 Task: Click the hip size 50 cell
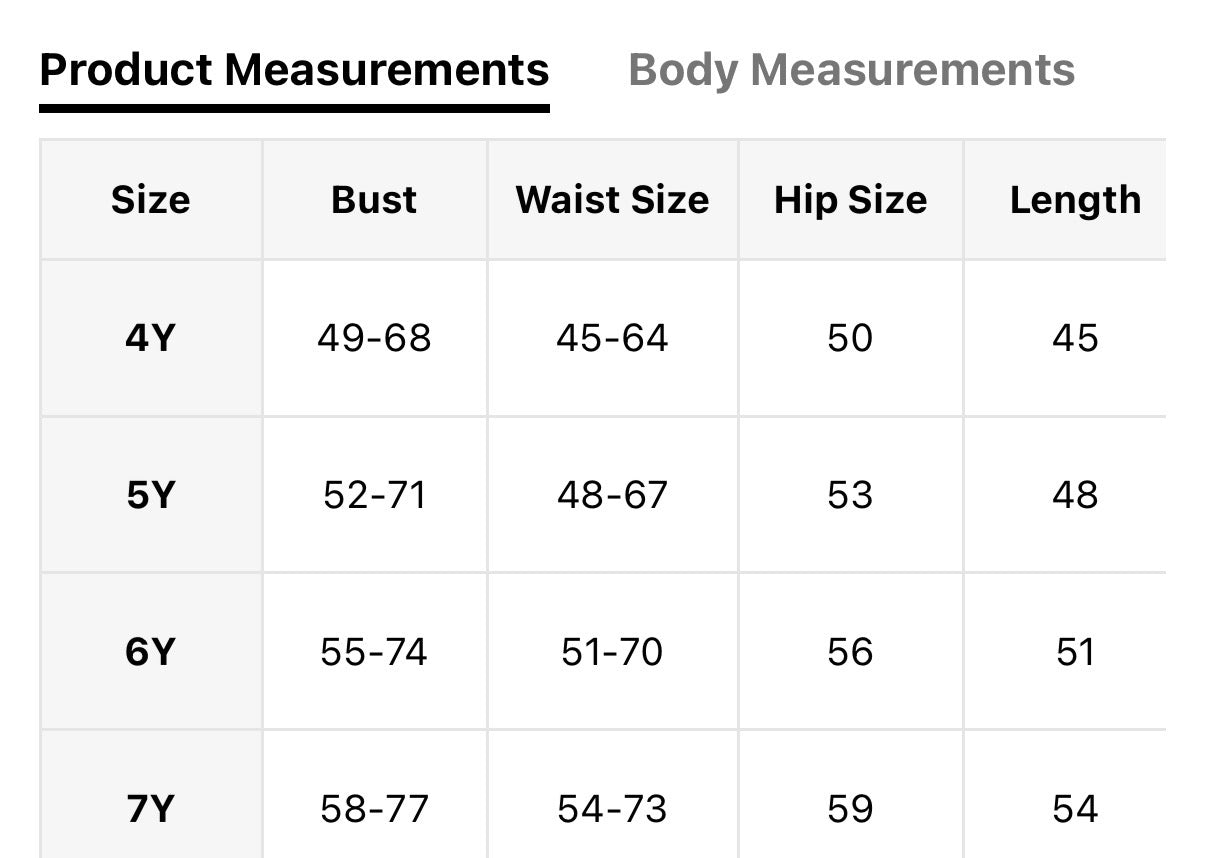850,338
